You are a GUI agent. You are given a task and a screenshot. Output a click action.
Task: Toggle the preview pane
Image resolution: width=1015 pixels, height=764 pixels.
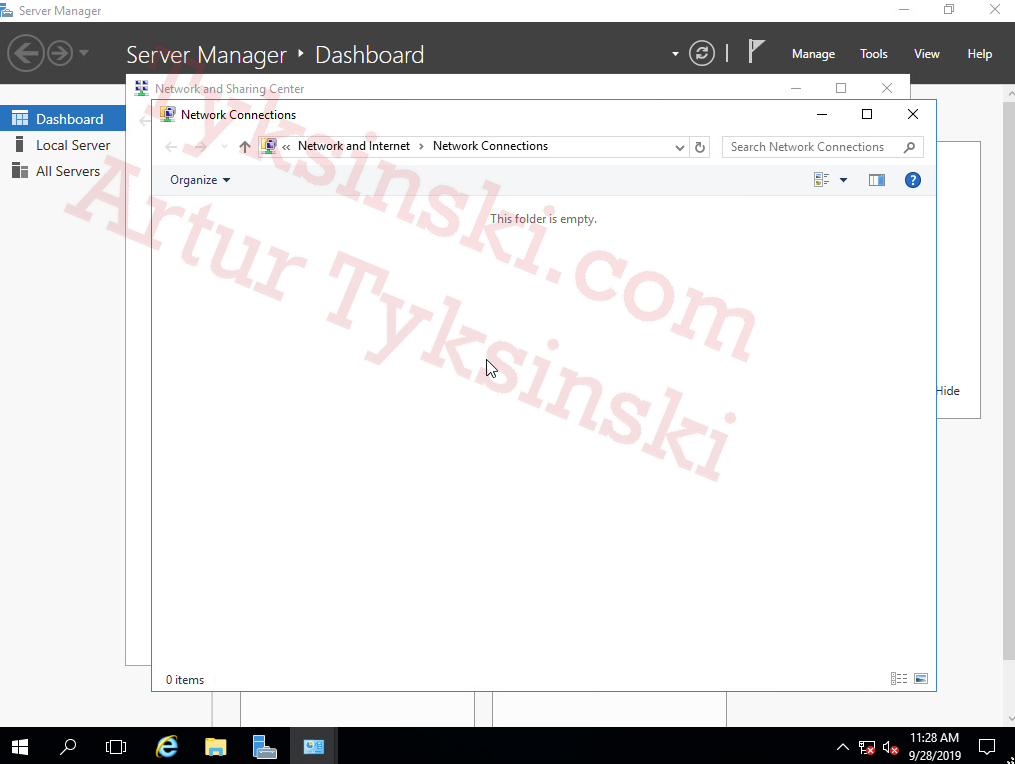click(x=876, y=180)
